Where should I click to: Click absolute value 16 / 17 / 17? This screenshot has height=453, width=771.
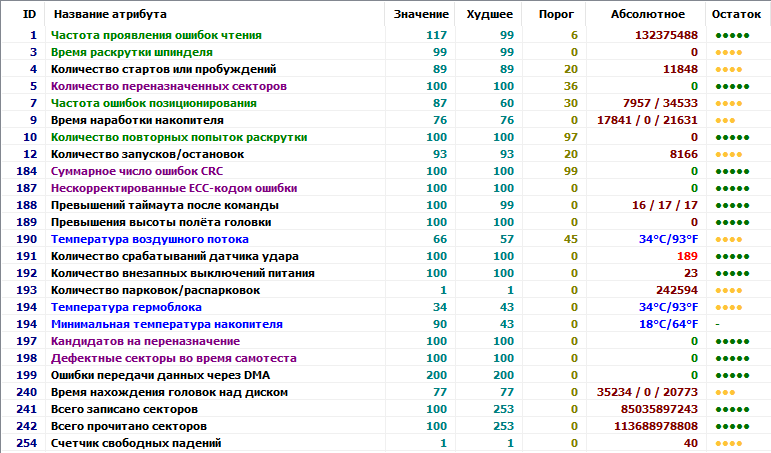click(x=665, y=205)
